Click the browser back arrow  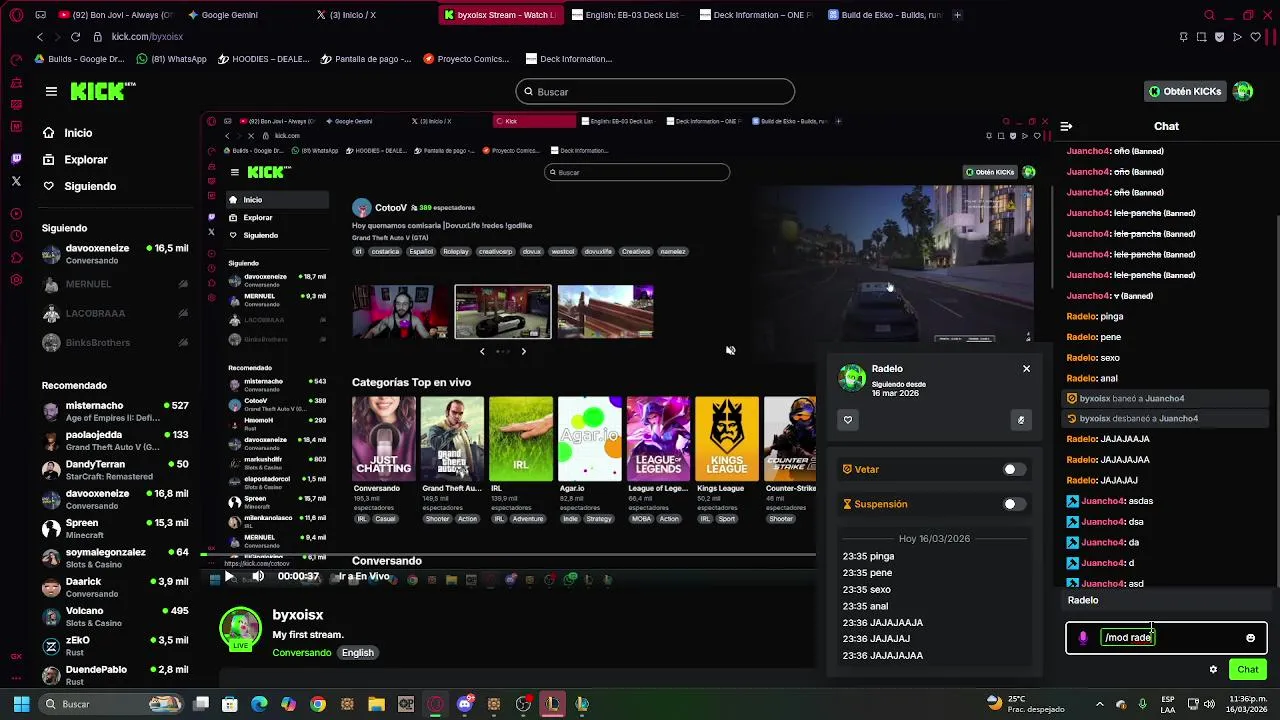40,37
